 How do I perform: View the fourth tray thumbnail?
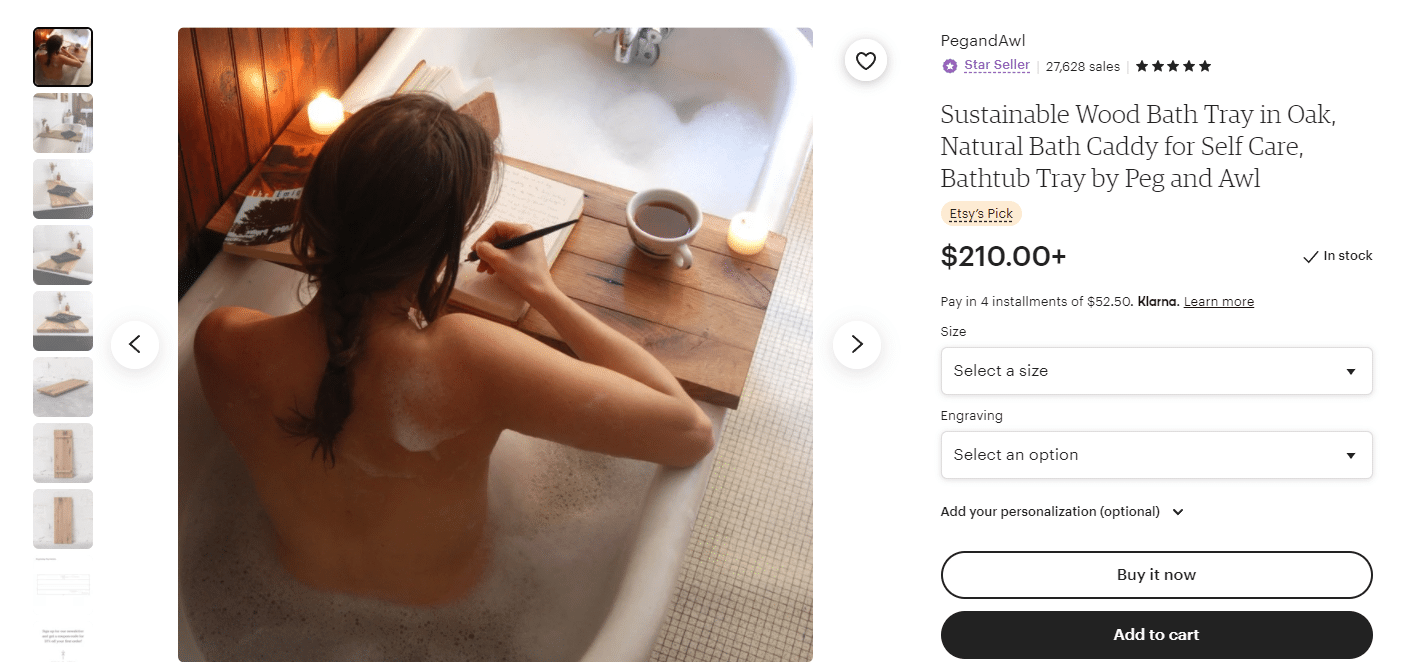[63, 255]
